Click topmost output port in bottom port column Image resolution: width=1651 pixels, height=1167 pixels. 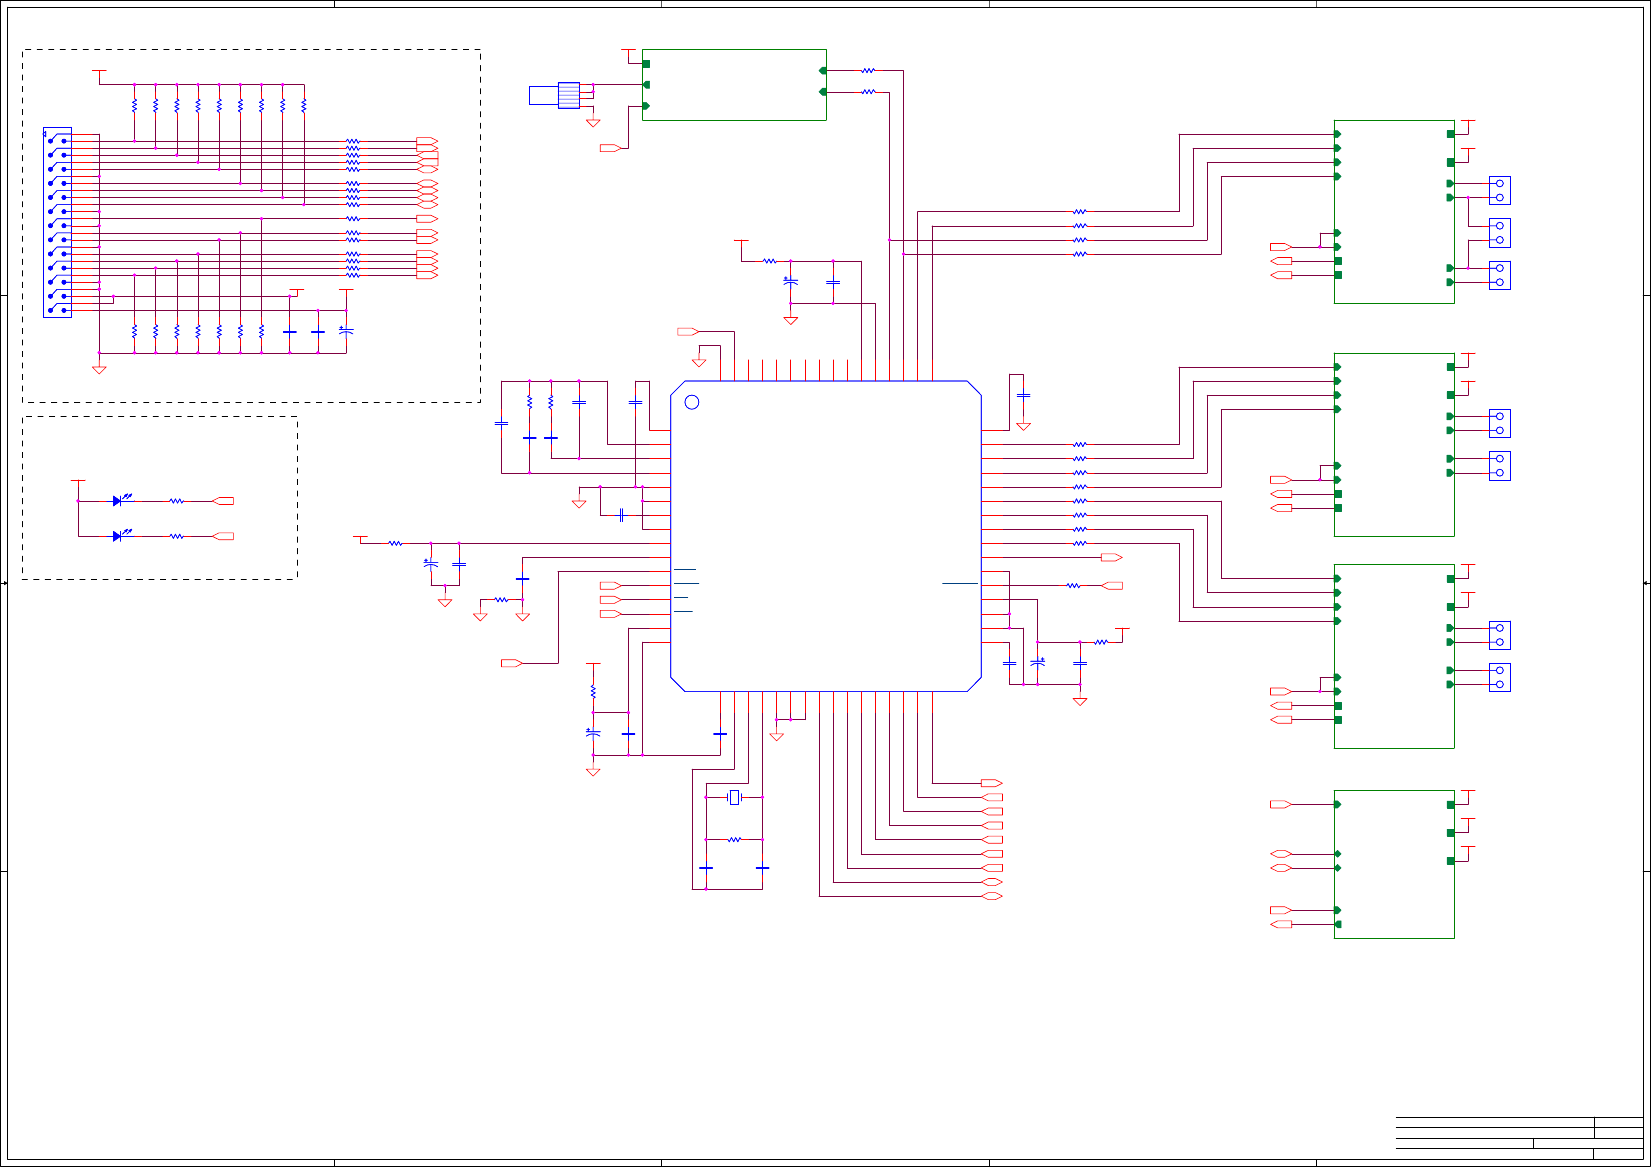[991, 783]
